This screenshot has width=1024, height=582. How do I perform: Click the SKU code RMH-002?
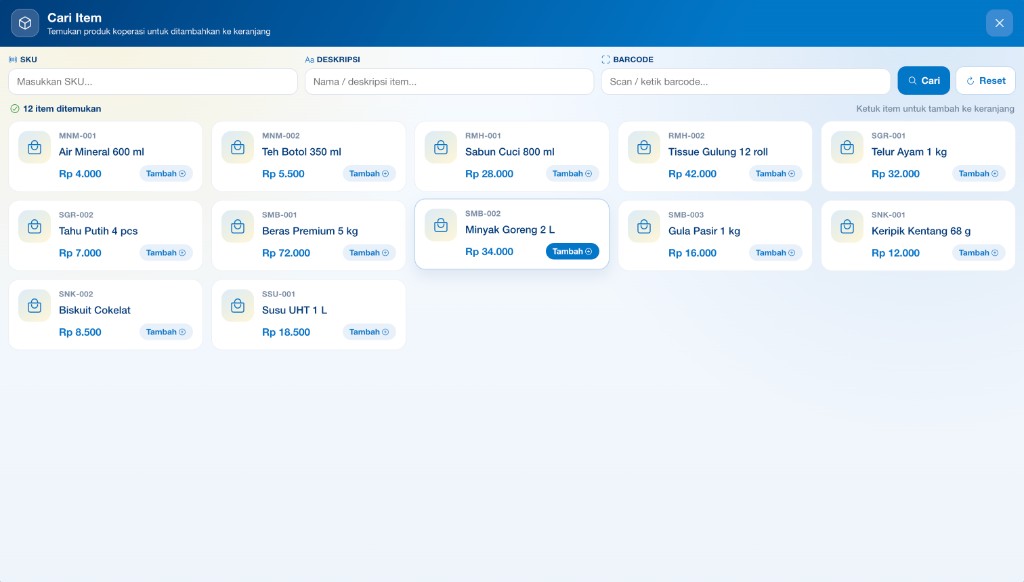[x=686, y=136]
